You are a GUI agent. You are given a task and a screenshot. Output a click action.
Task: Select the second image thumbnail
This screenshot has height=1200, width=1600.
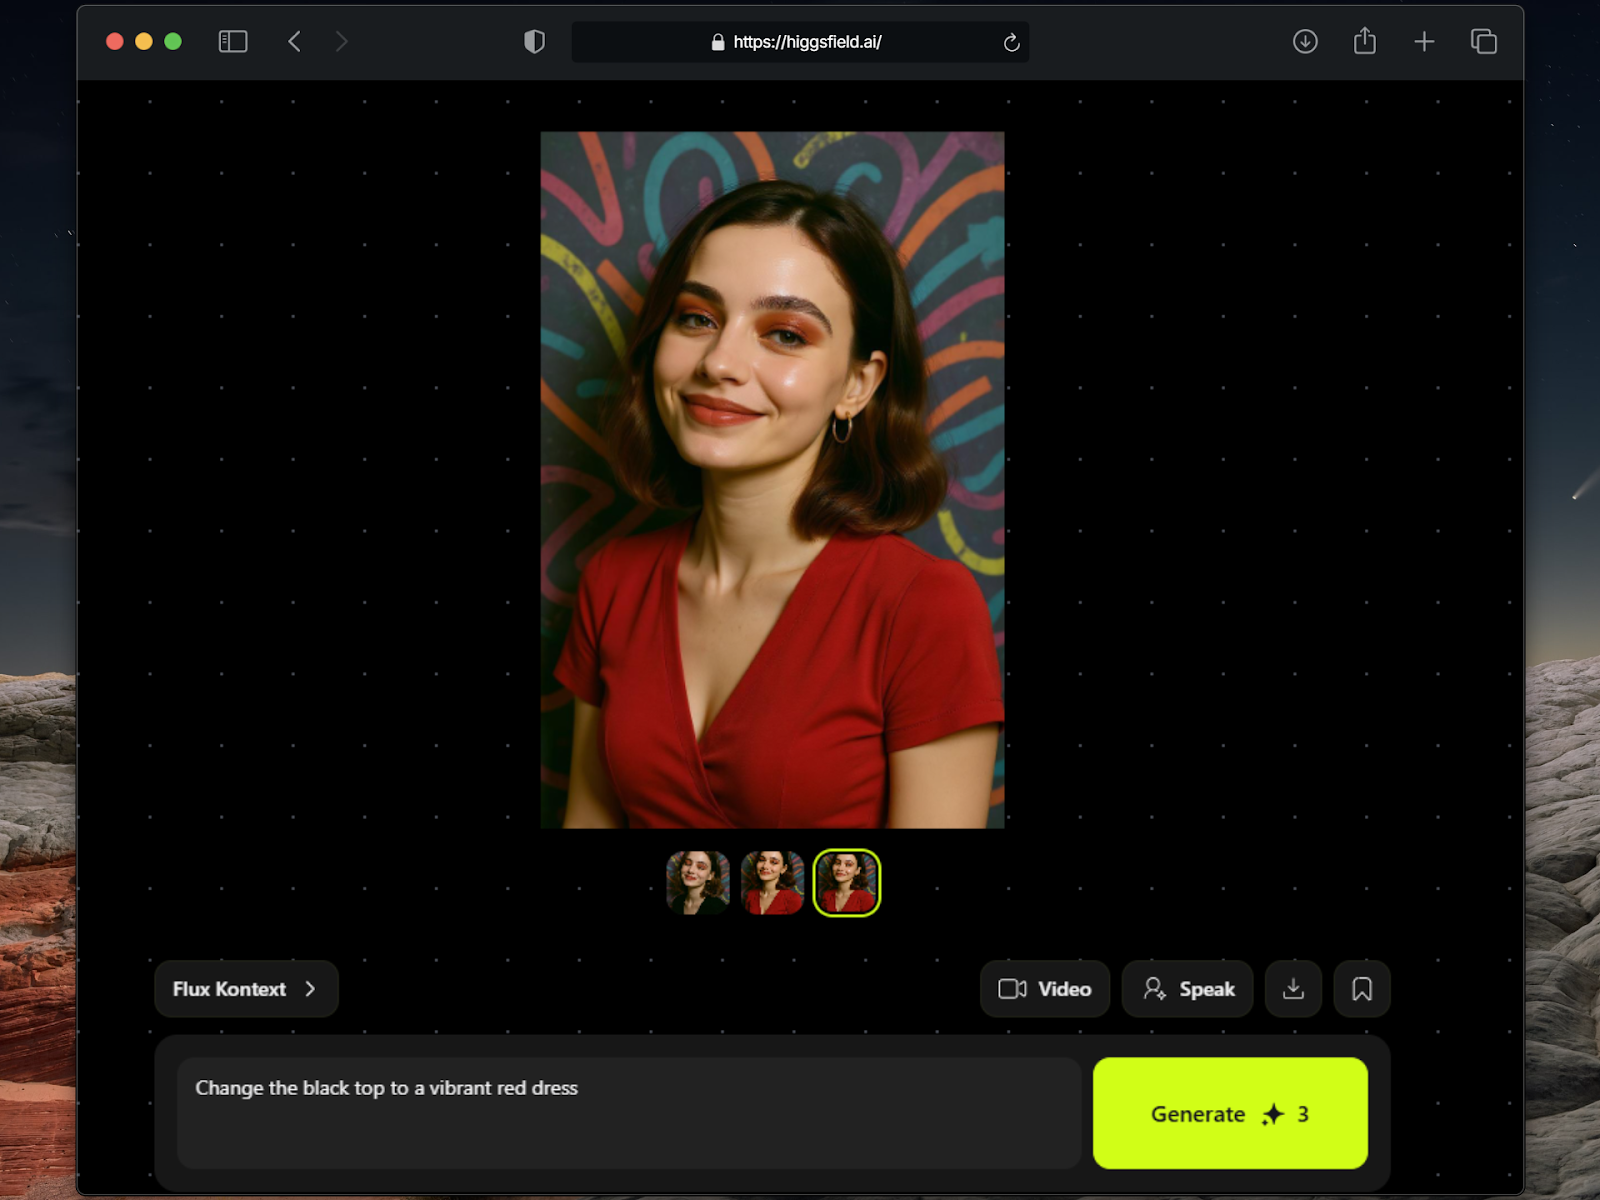[x=772, y=882]
